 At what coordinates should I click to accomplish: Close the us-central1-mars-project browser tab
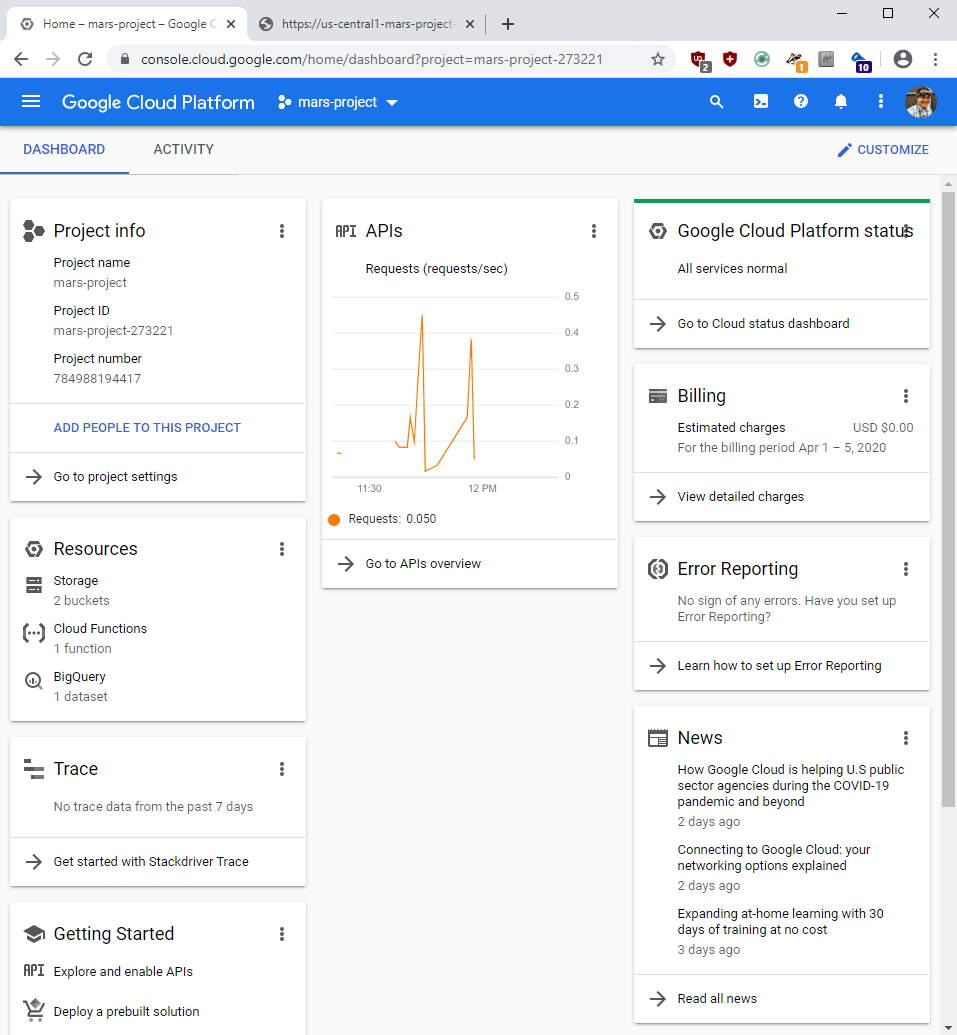(x=470, y=24)
